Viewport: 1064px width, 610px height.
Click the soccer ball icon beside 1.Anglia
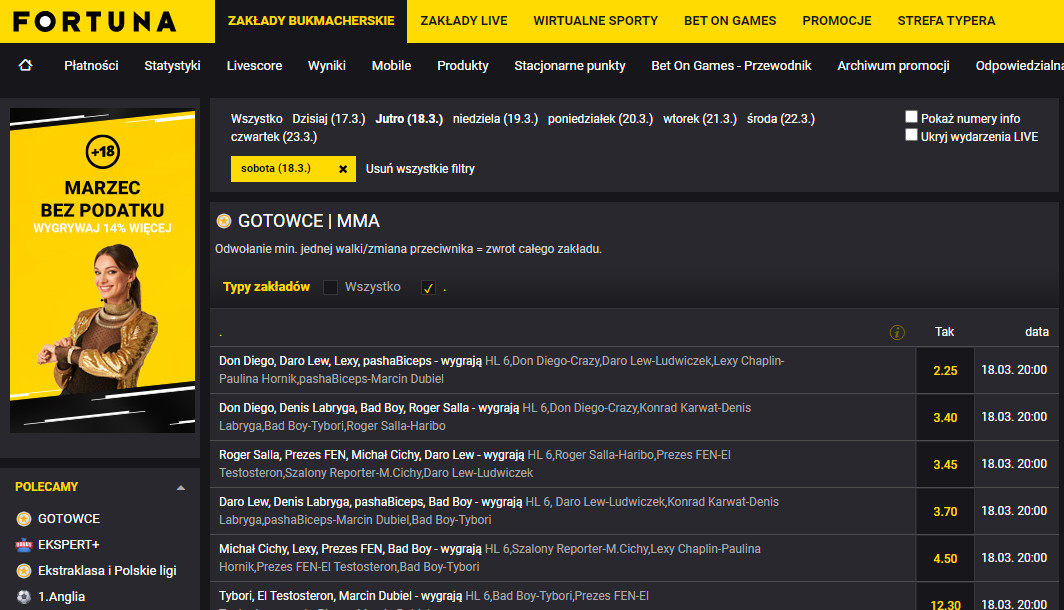pyautogui.click(x=24, y=597)
